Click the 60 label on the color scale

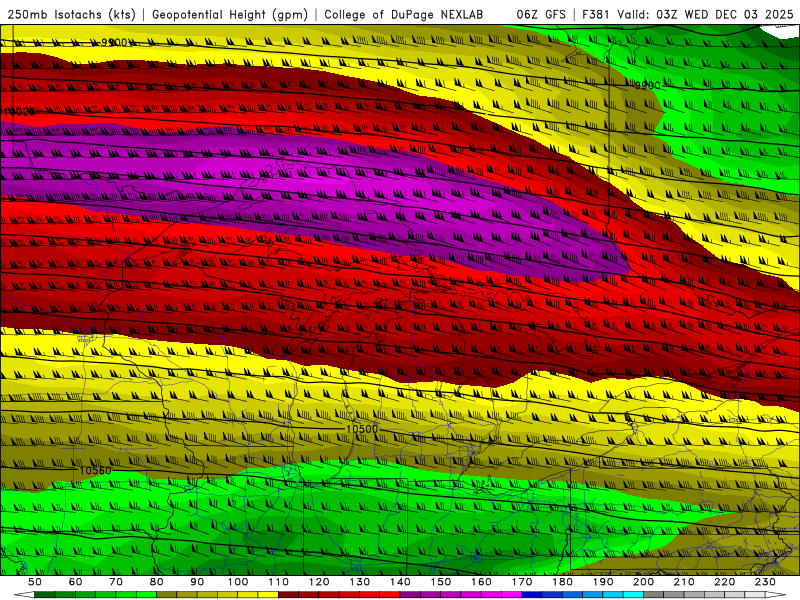76,582
